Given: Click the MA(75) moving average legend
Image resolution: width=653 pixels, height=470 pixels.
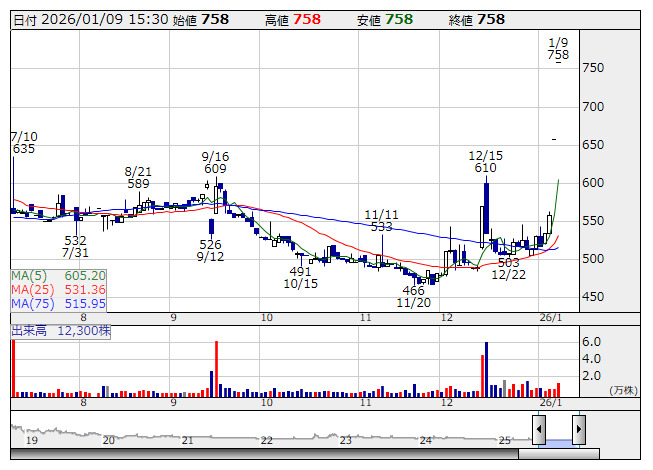Looking at the screenshot, I should (x=58, y=303).
